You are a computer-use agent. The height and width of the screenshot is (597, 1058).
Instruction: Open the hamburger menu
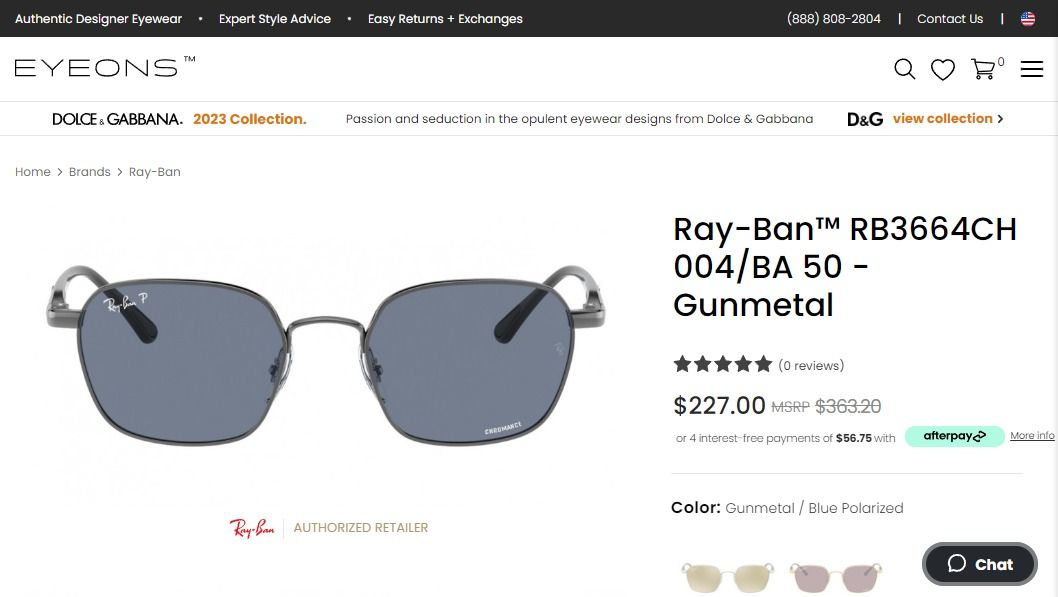tap(1032, 68)
